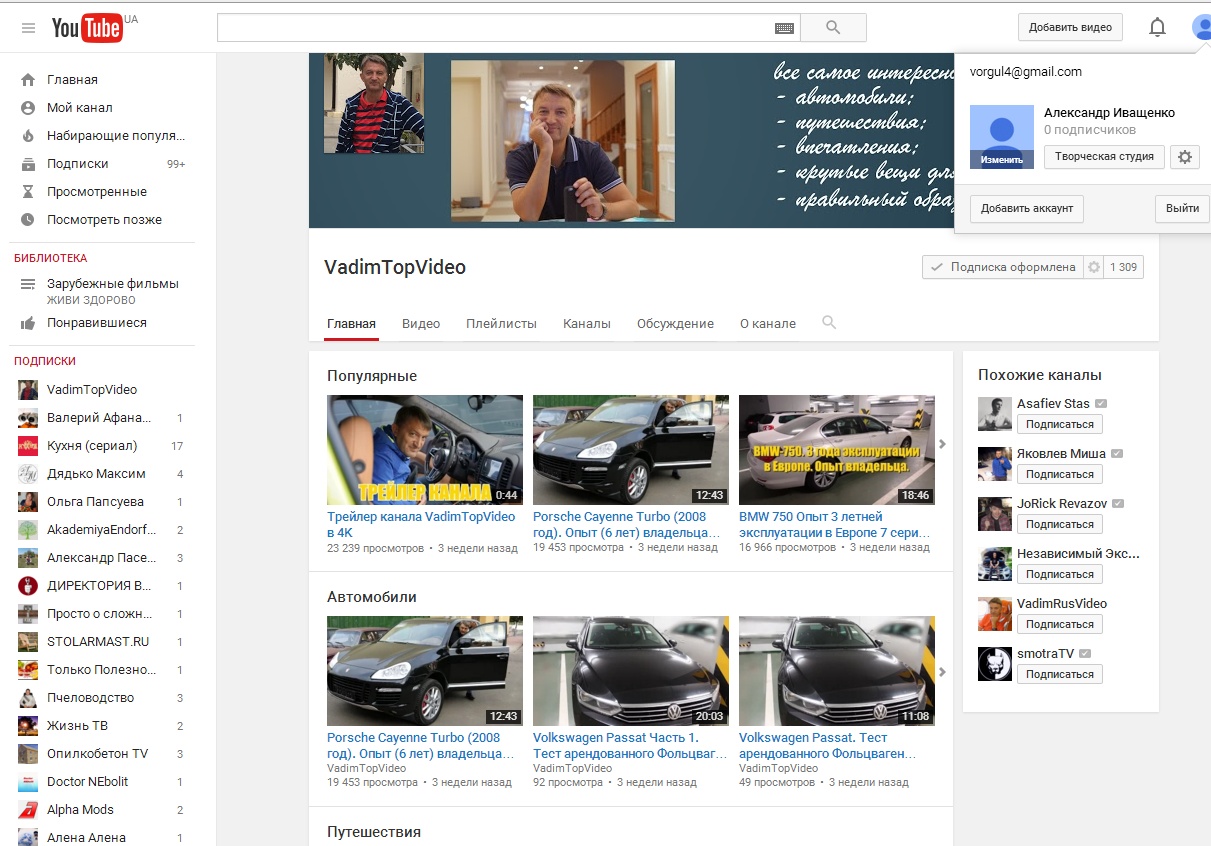Open subscription settings gear beside Подписка оформлена
This screenshot has height=846, width=1211.
[x=1094, y=267]
